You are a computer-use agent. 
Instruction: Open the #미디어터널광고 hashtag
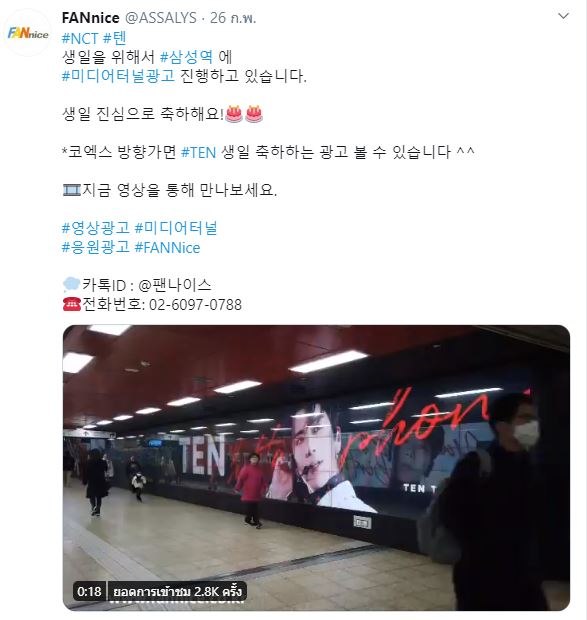click(118, 76)
